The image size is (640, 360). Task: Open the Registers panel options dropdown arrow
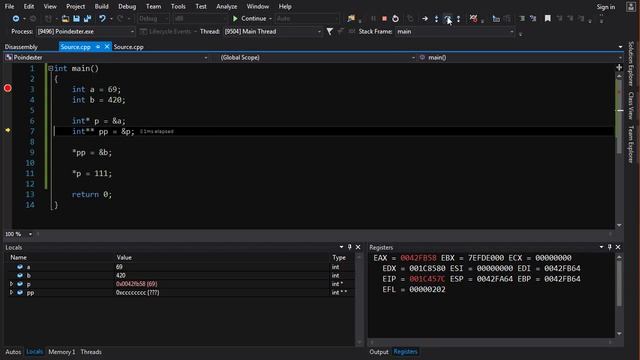(x=601, y=247)
